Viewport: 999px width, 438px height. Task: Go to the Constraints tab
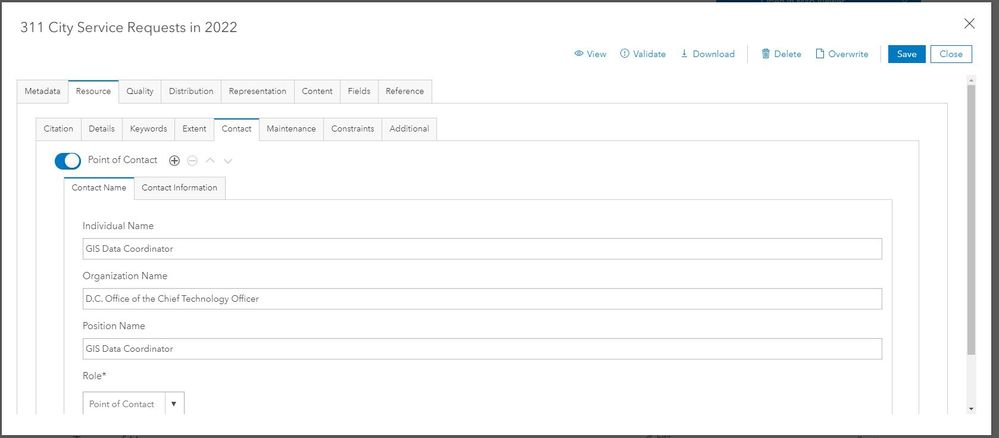tap(353, 129)
